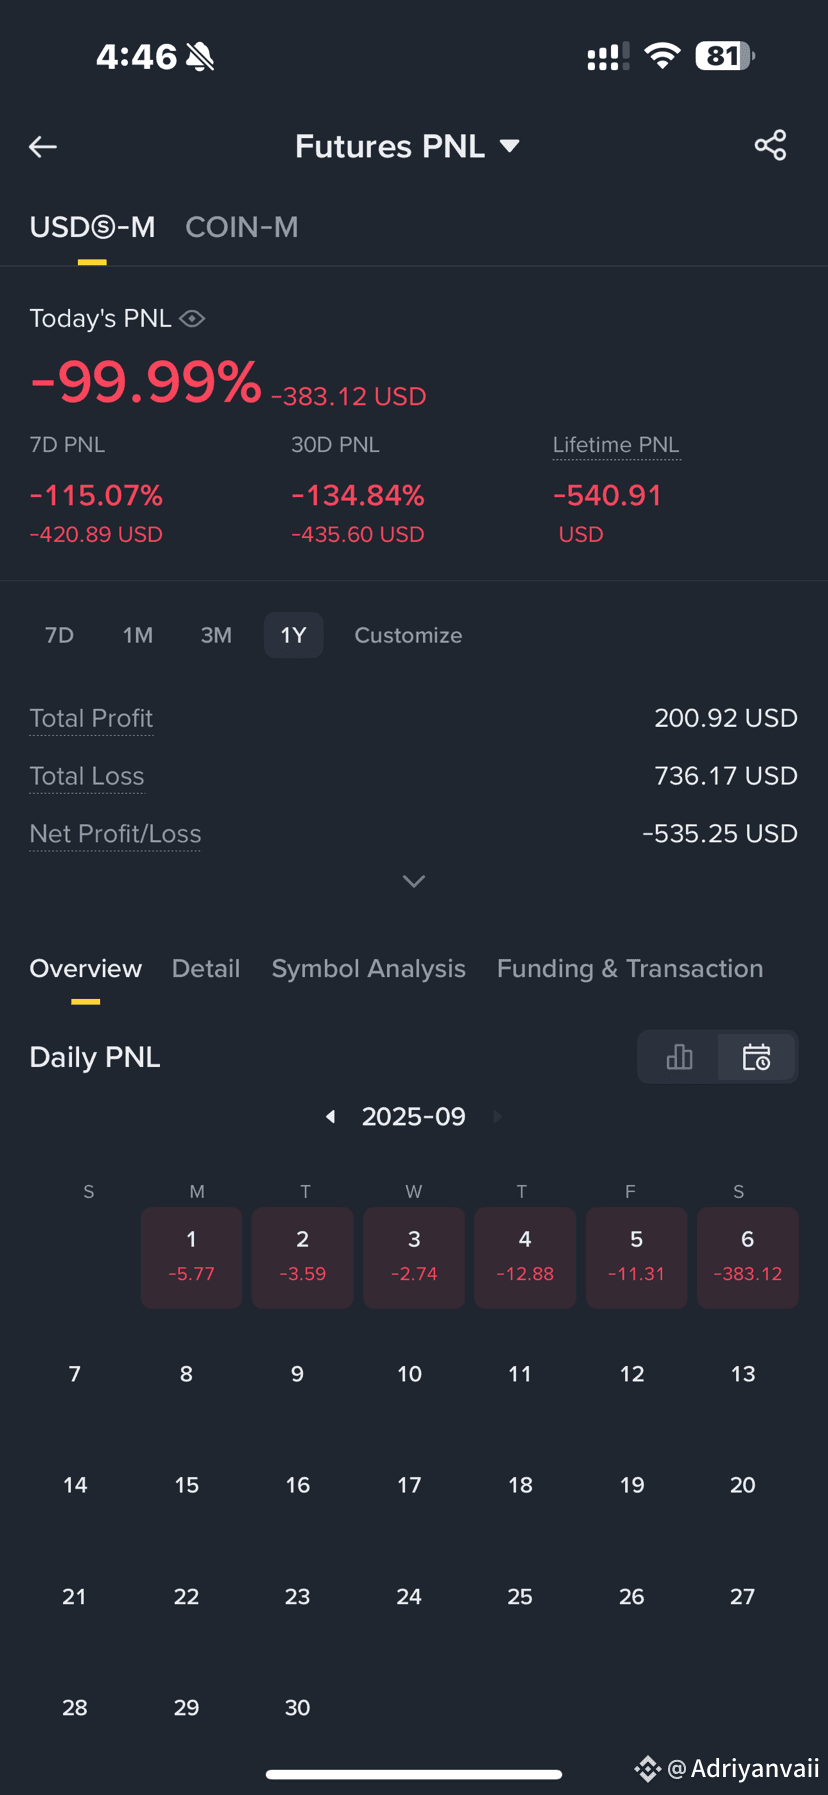Screen dimensions: 828x1795
Task: Select the 1M time range
Action: coord(138,635)
